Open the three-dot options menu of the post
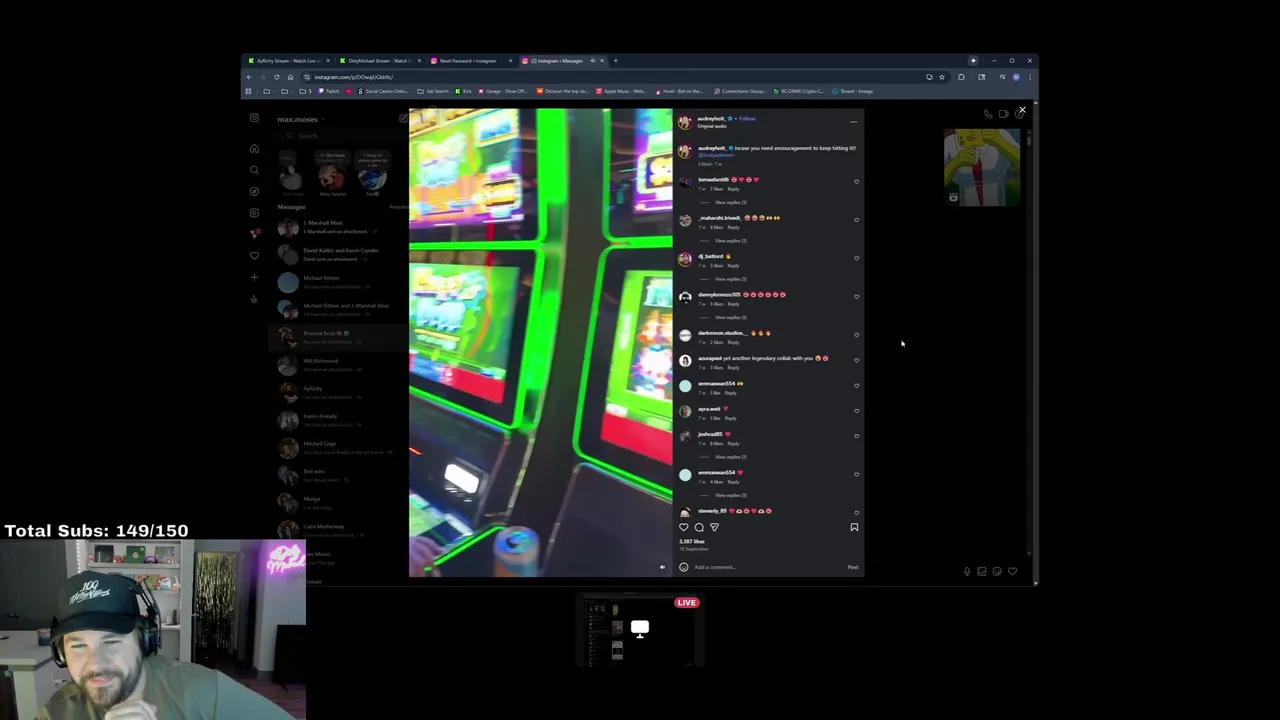The image size is (1280, 720). [x=853, y=122]
